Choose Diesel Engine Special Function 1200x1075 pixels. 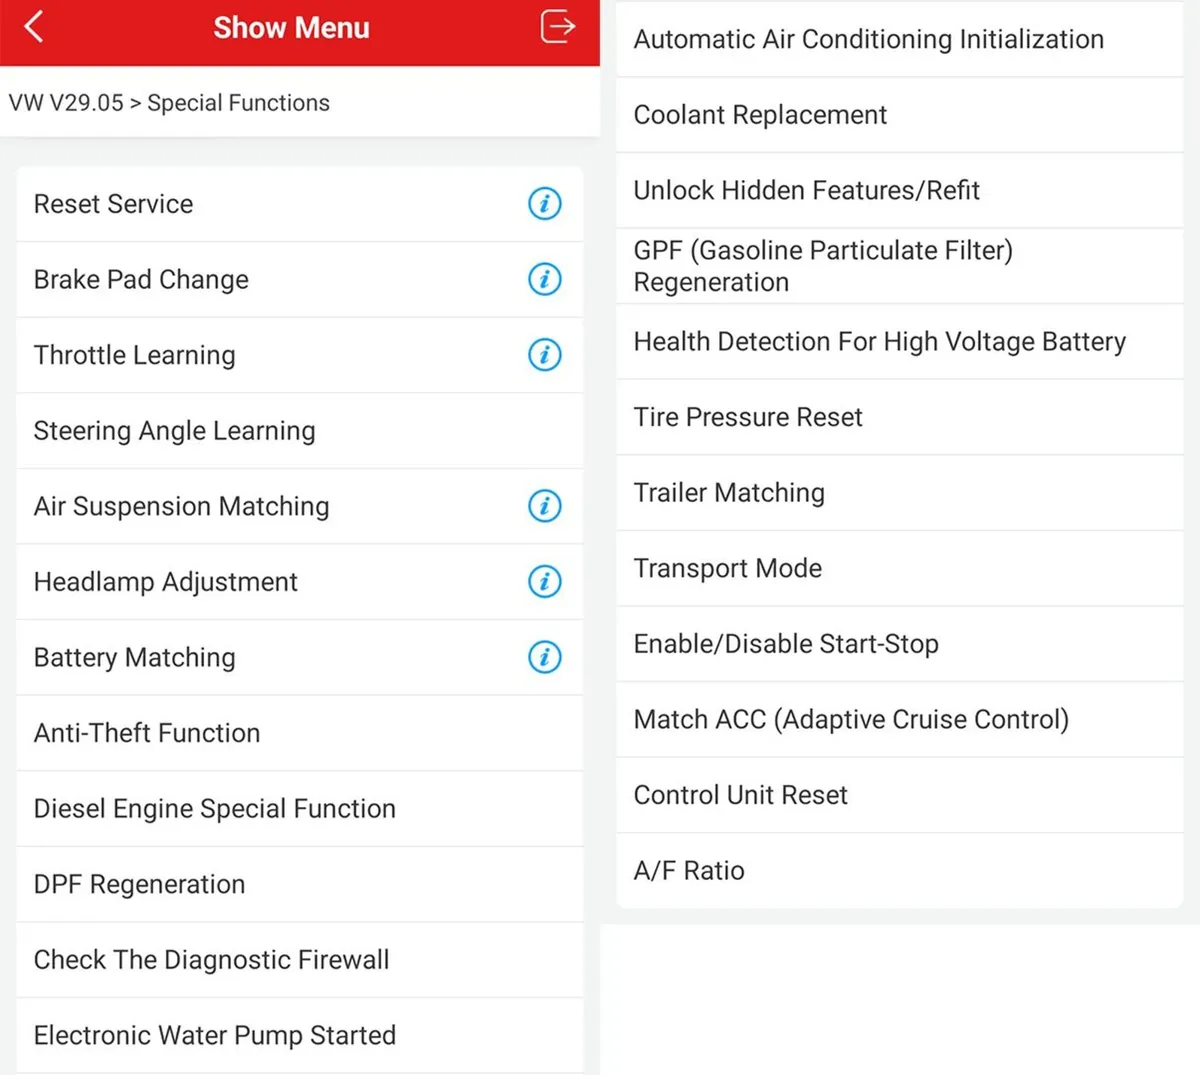[215, 808]
